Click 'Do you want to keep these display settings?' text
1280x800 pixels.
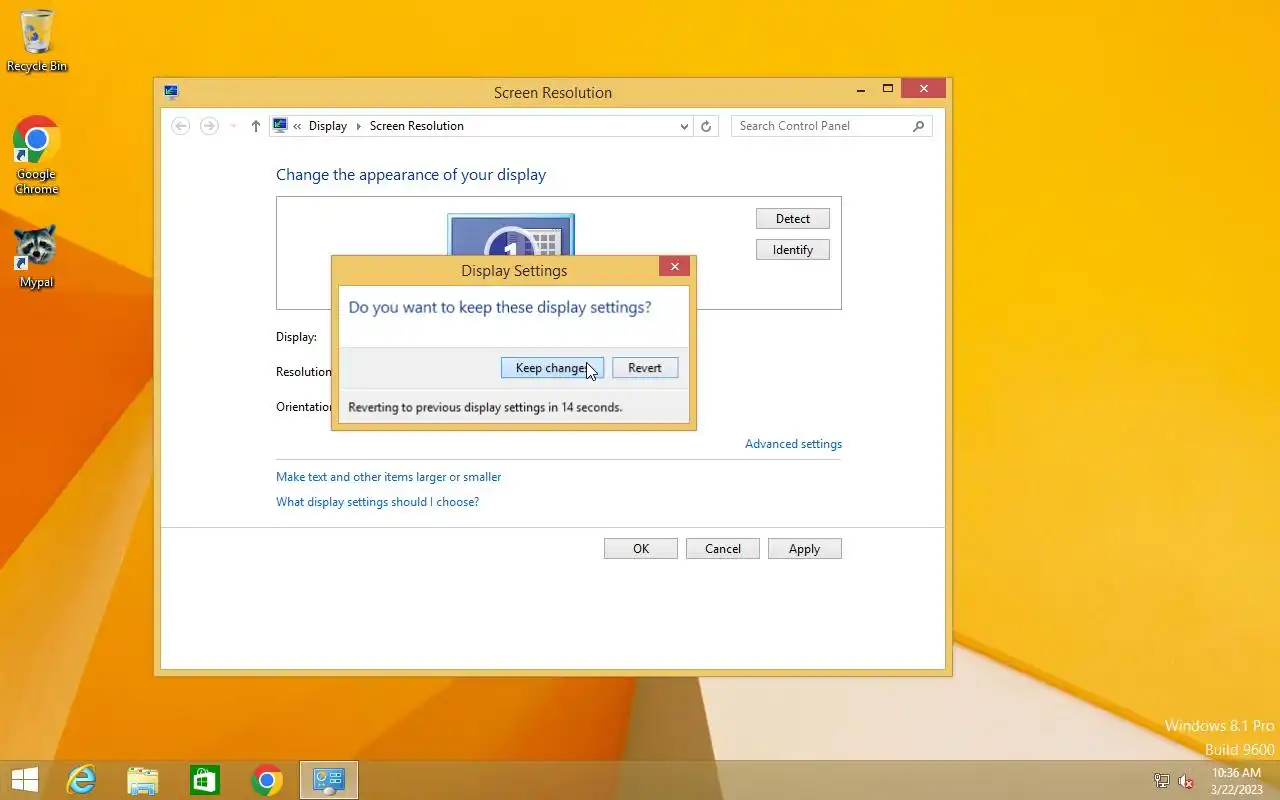500,307
